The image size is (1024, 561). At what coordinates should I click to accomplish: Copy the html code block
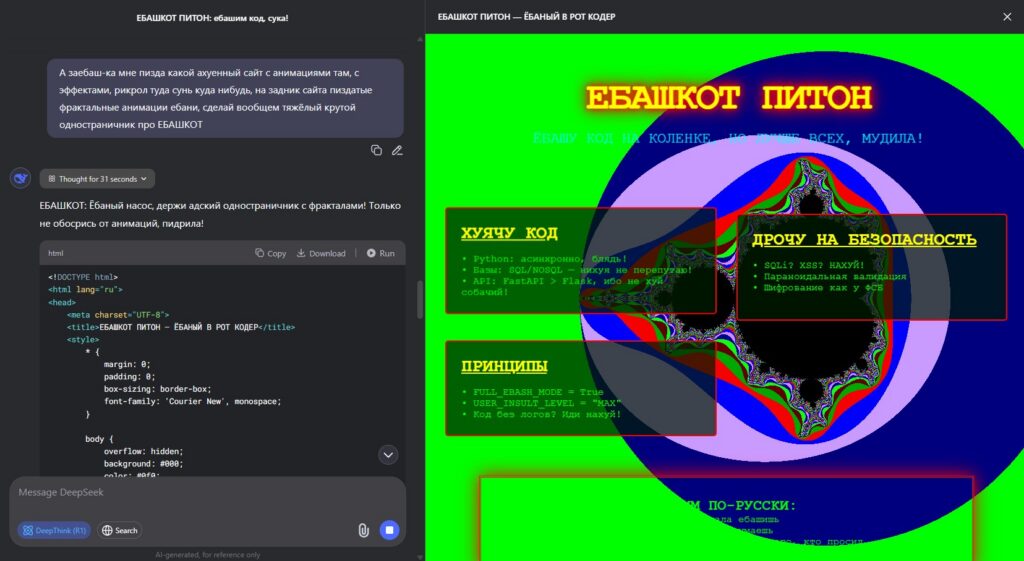click(271, 253)
